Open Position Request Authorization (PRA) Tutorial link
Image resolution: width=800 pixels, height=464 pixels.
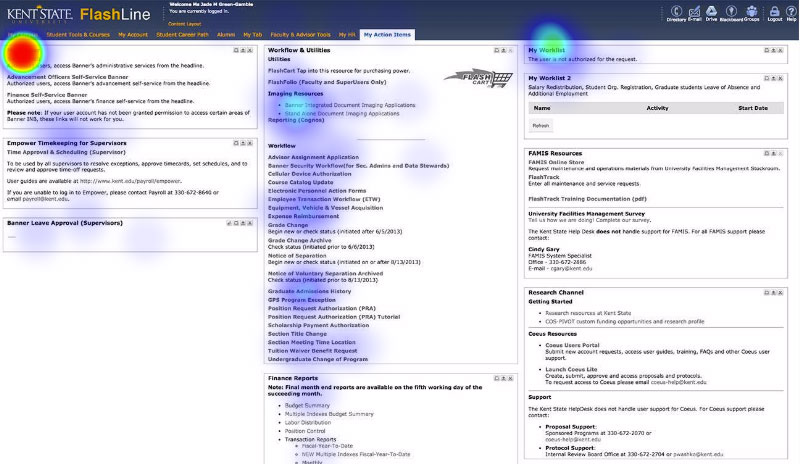coord(334,317)
